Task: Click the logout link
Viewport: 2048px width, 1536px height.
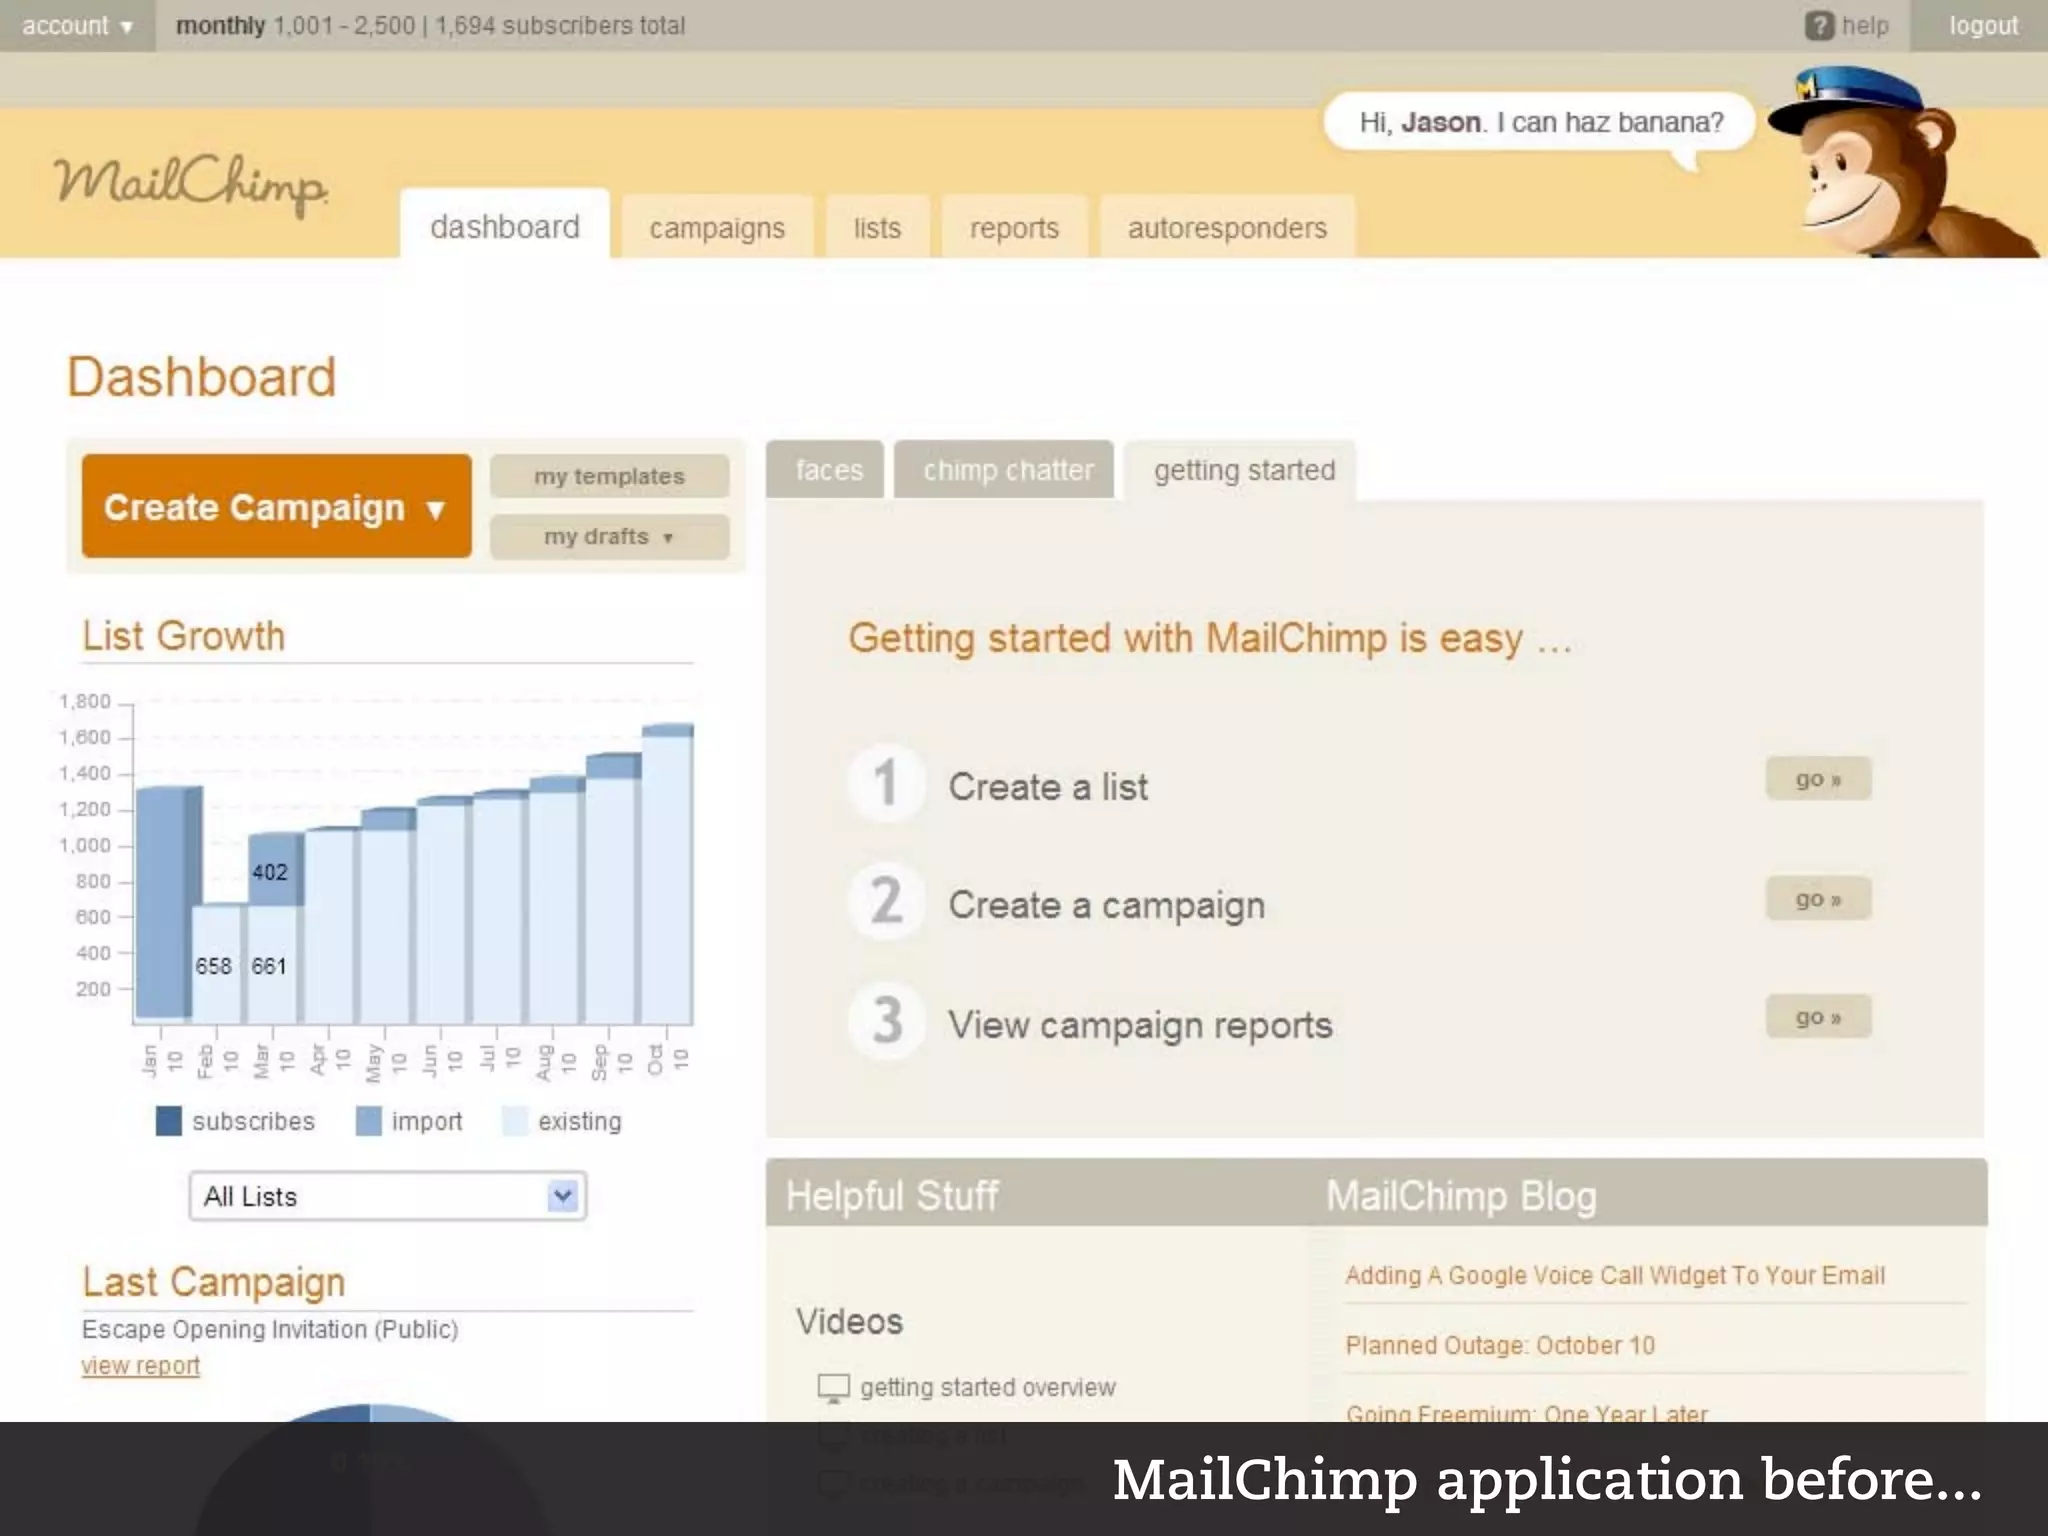Action: tap(1982, 26)
